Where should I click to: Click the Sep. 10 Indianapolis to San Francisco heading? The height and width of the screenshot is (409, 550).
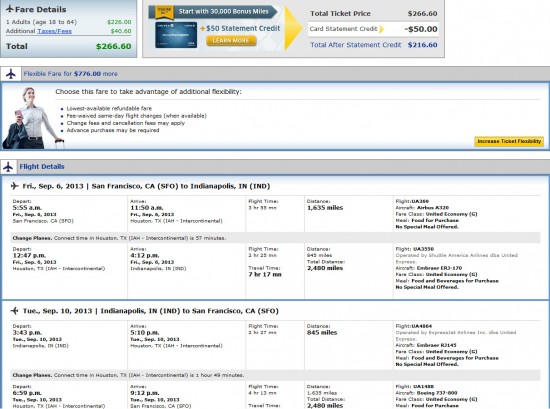(151, 311)
